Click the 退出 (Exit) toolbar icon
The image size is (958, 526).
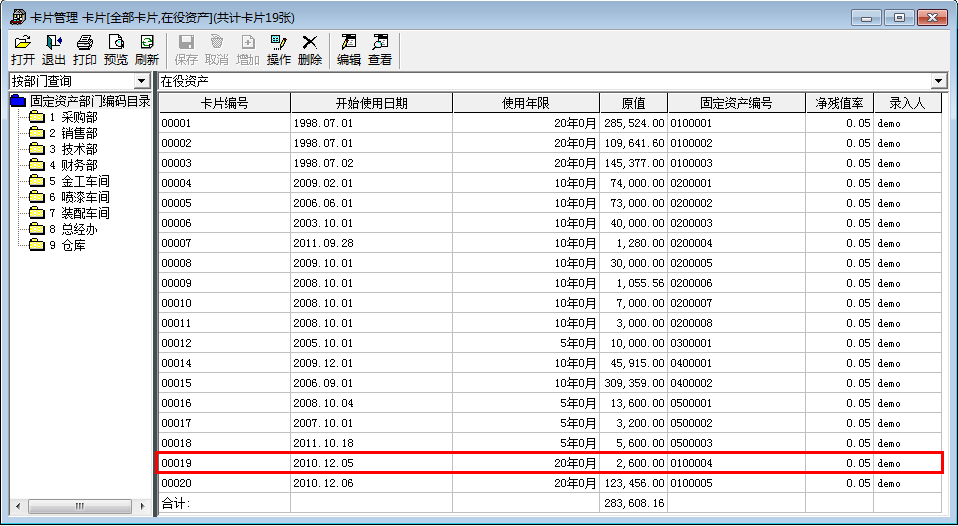point(54,50)
